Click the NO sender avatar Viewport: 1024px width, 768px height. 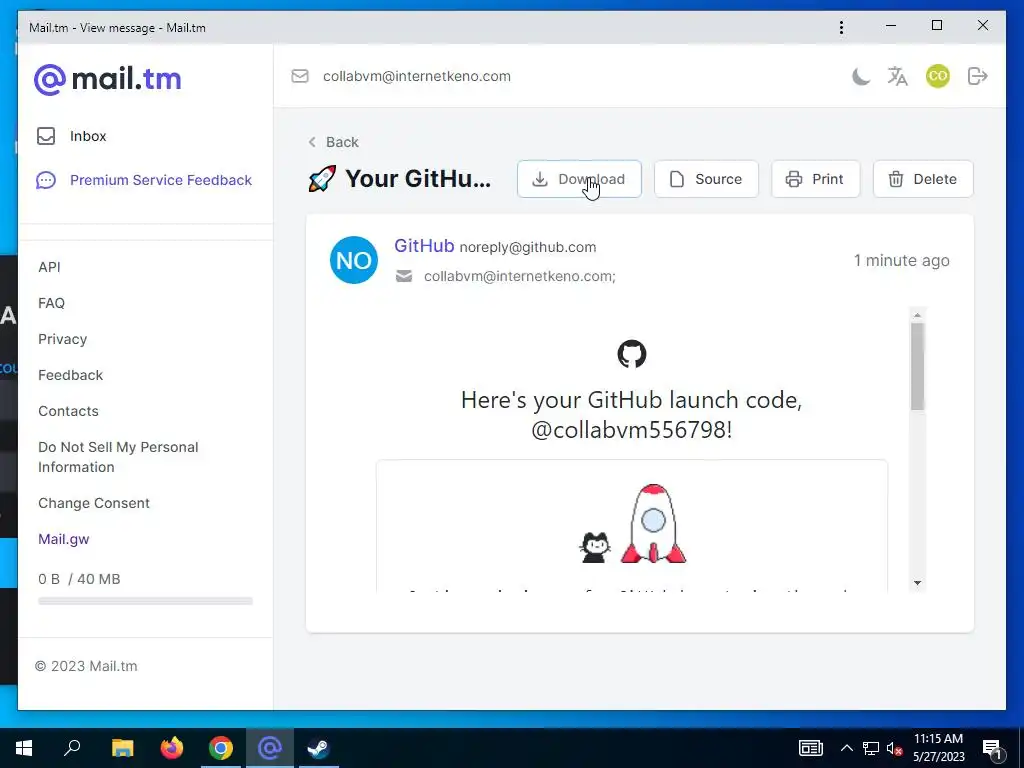coord(353,260)
